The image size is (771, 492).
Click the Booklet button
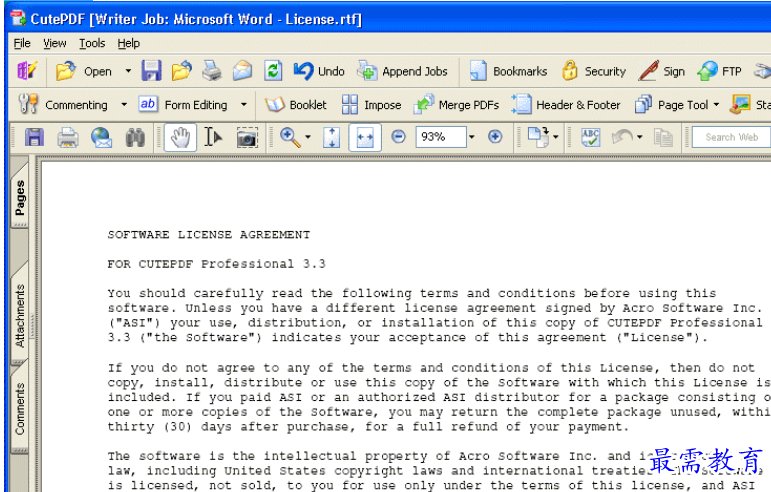tap(295, 105)
